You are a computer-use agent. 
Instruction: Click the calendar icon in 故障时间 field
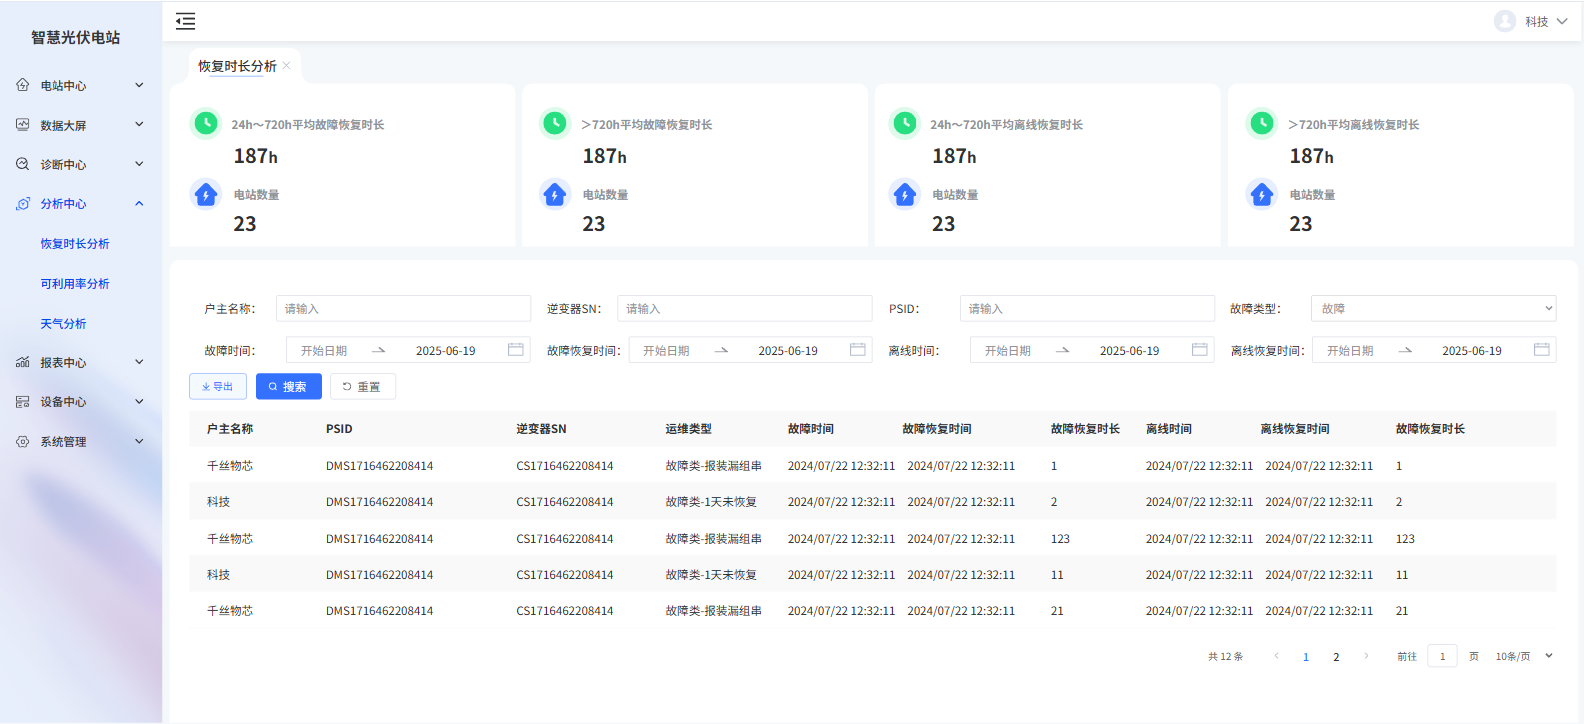pos(516,350)
